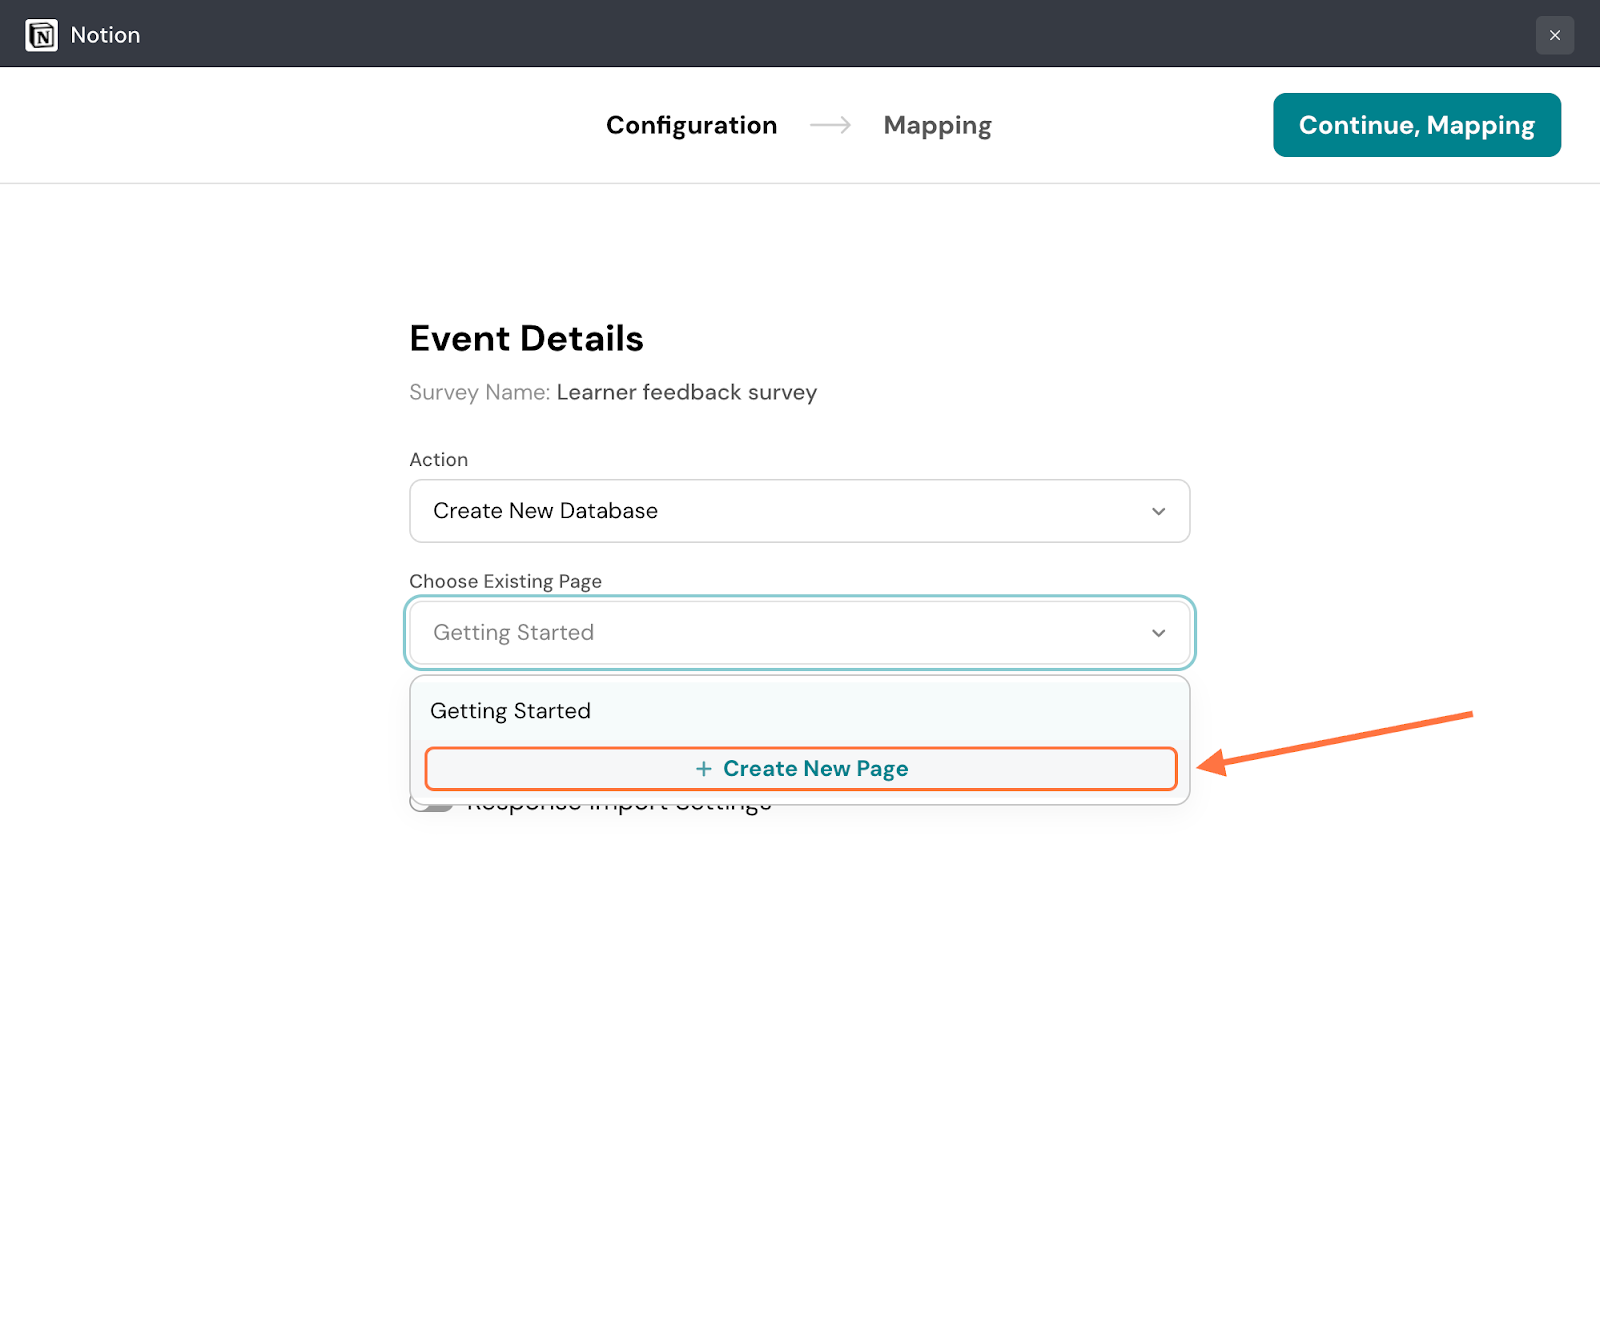
Task: Click the Notion logo icon
Action: click(41, 35)
